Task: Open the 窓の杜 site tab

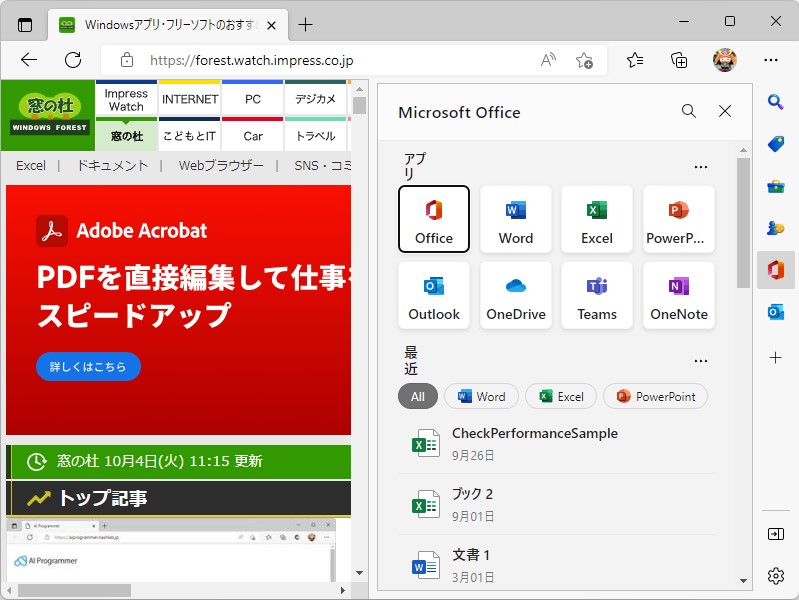Action: tap(126, 136)
